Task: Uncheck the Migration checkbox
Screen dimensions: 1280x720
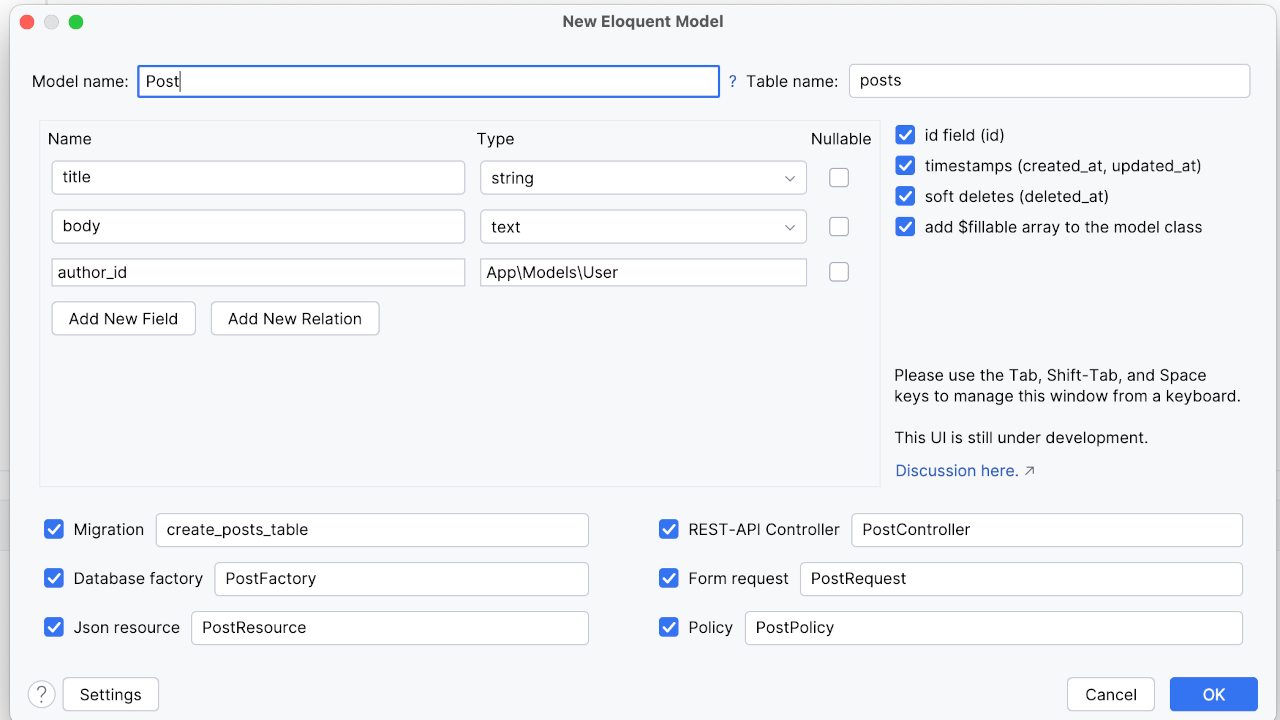Action: [54, 530]
